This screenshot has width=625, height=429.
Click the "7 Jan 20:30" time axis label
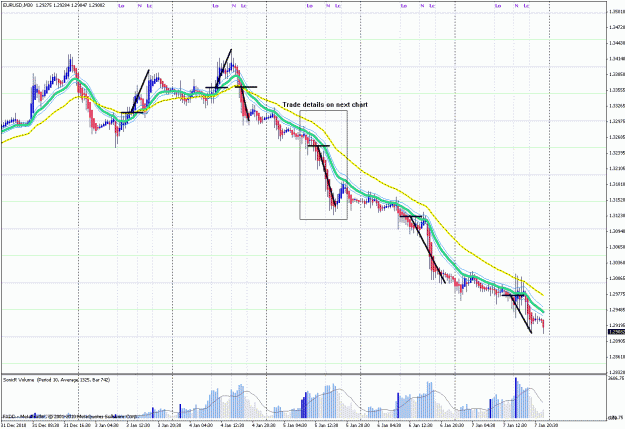point(548,425)
